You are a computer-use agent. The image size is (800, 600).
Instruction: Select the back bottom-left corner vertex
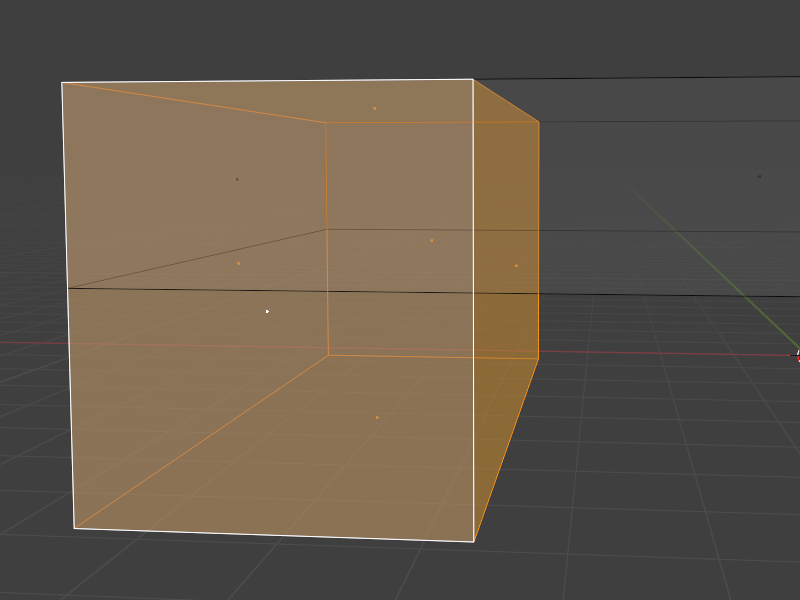point(328,355)
